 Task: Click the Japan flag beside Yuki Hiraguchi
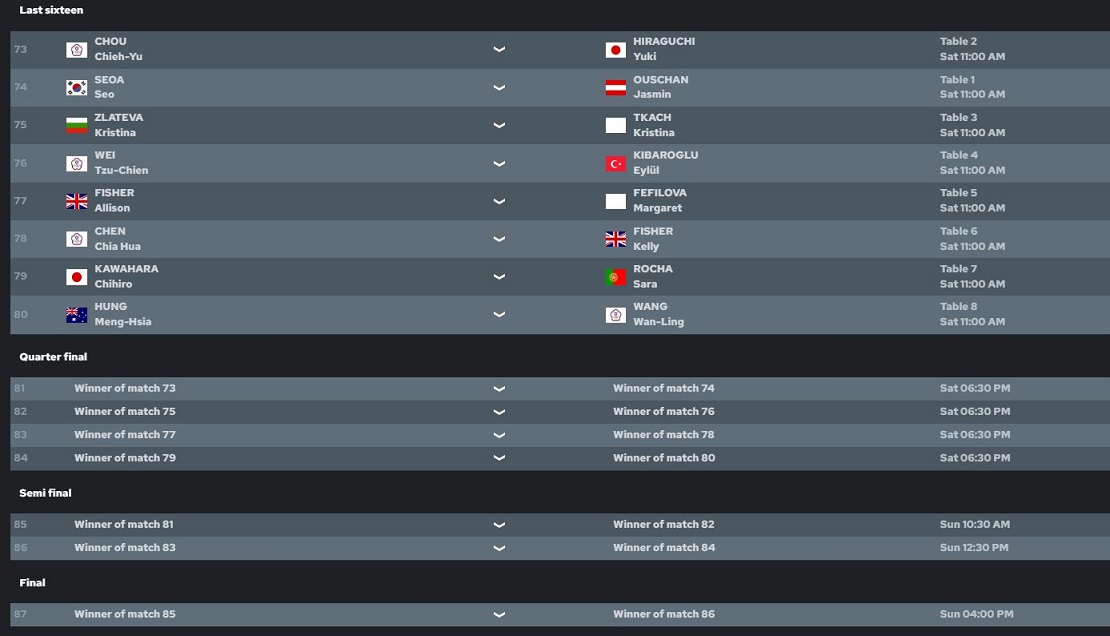pyautogui.click(x=616, y=49)
